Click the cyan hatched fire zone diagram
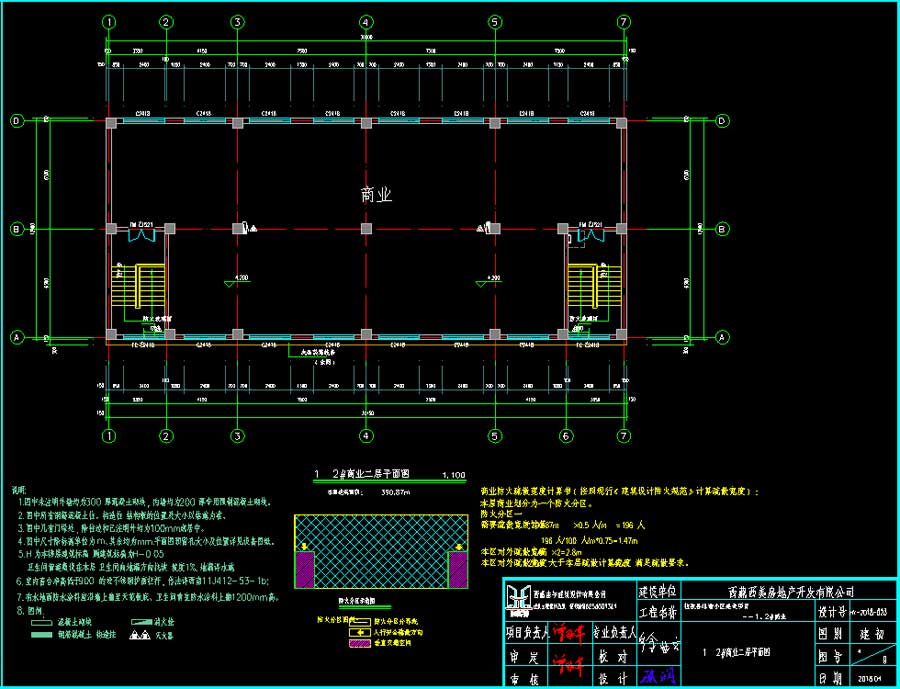The height and width of the screenshot is (689, 900). pyautogui.click(x=380, y=552)
